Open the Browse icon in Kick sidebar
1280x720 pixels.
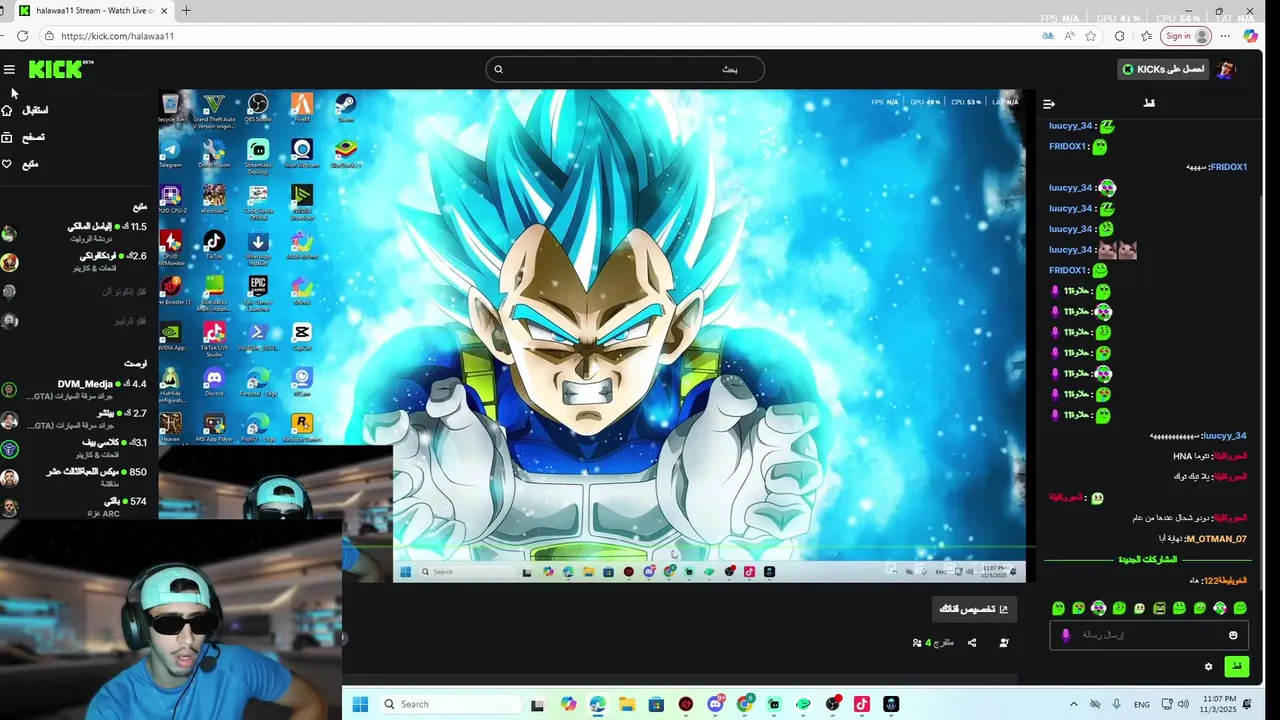coord(7,137)
